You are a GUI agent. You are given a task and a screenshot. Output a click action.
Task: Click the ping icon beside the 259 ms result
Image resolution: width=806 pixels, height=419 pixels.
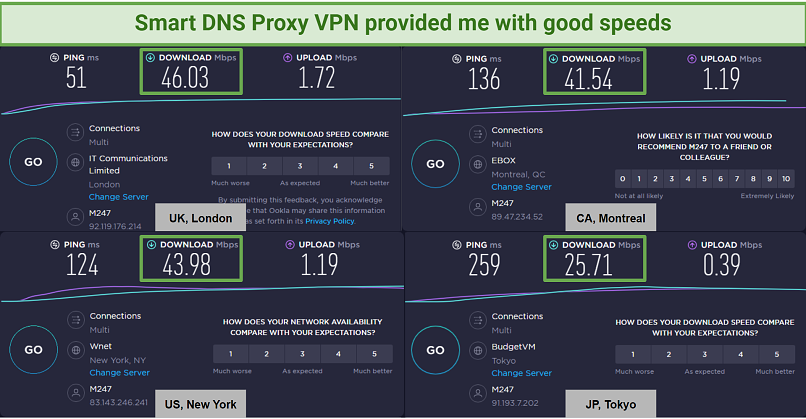(x=456, y=245)
